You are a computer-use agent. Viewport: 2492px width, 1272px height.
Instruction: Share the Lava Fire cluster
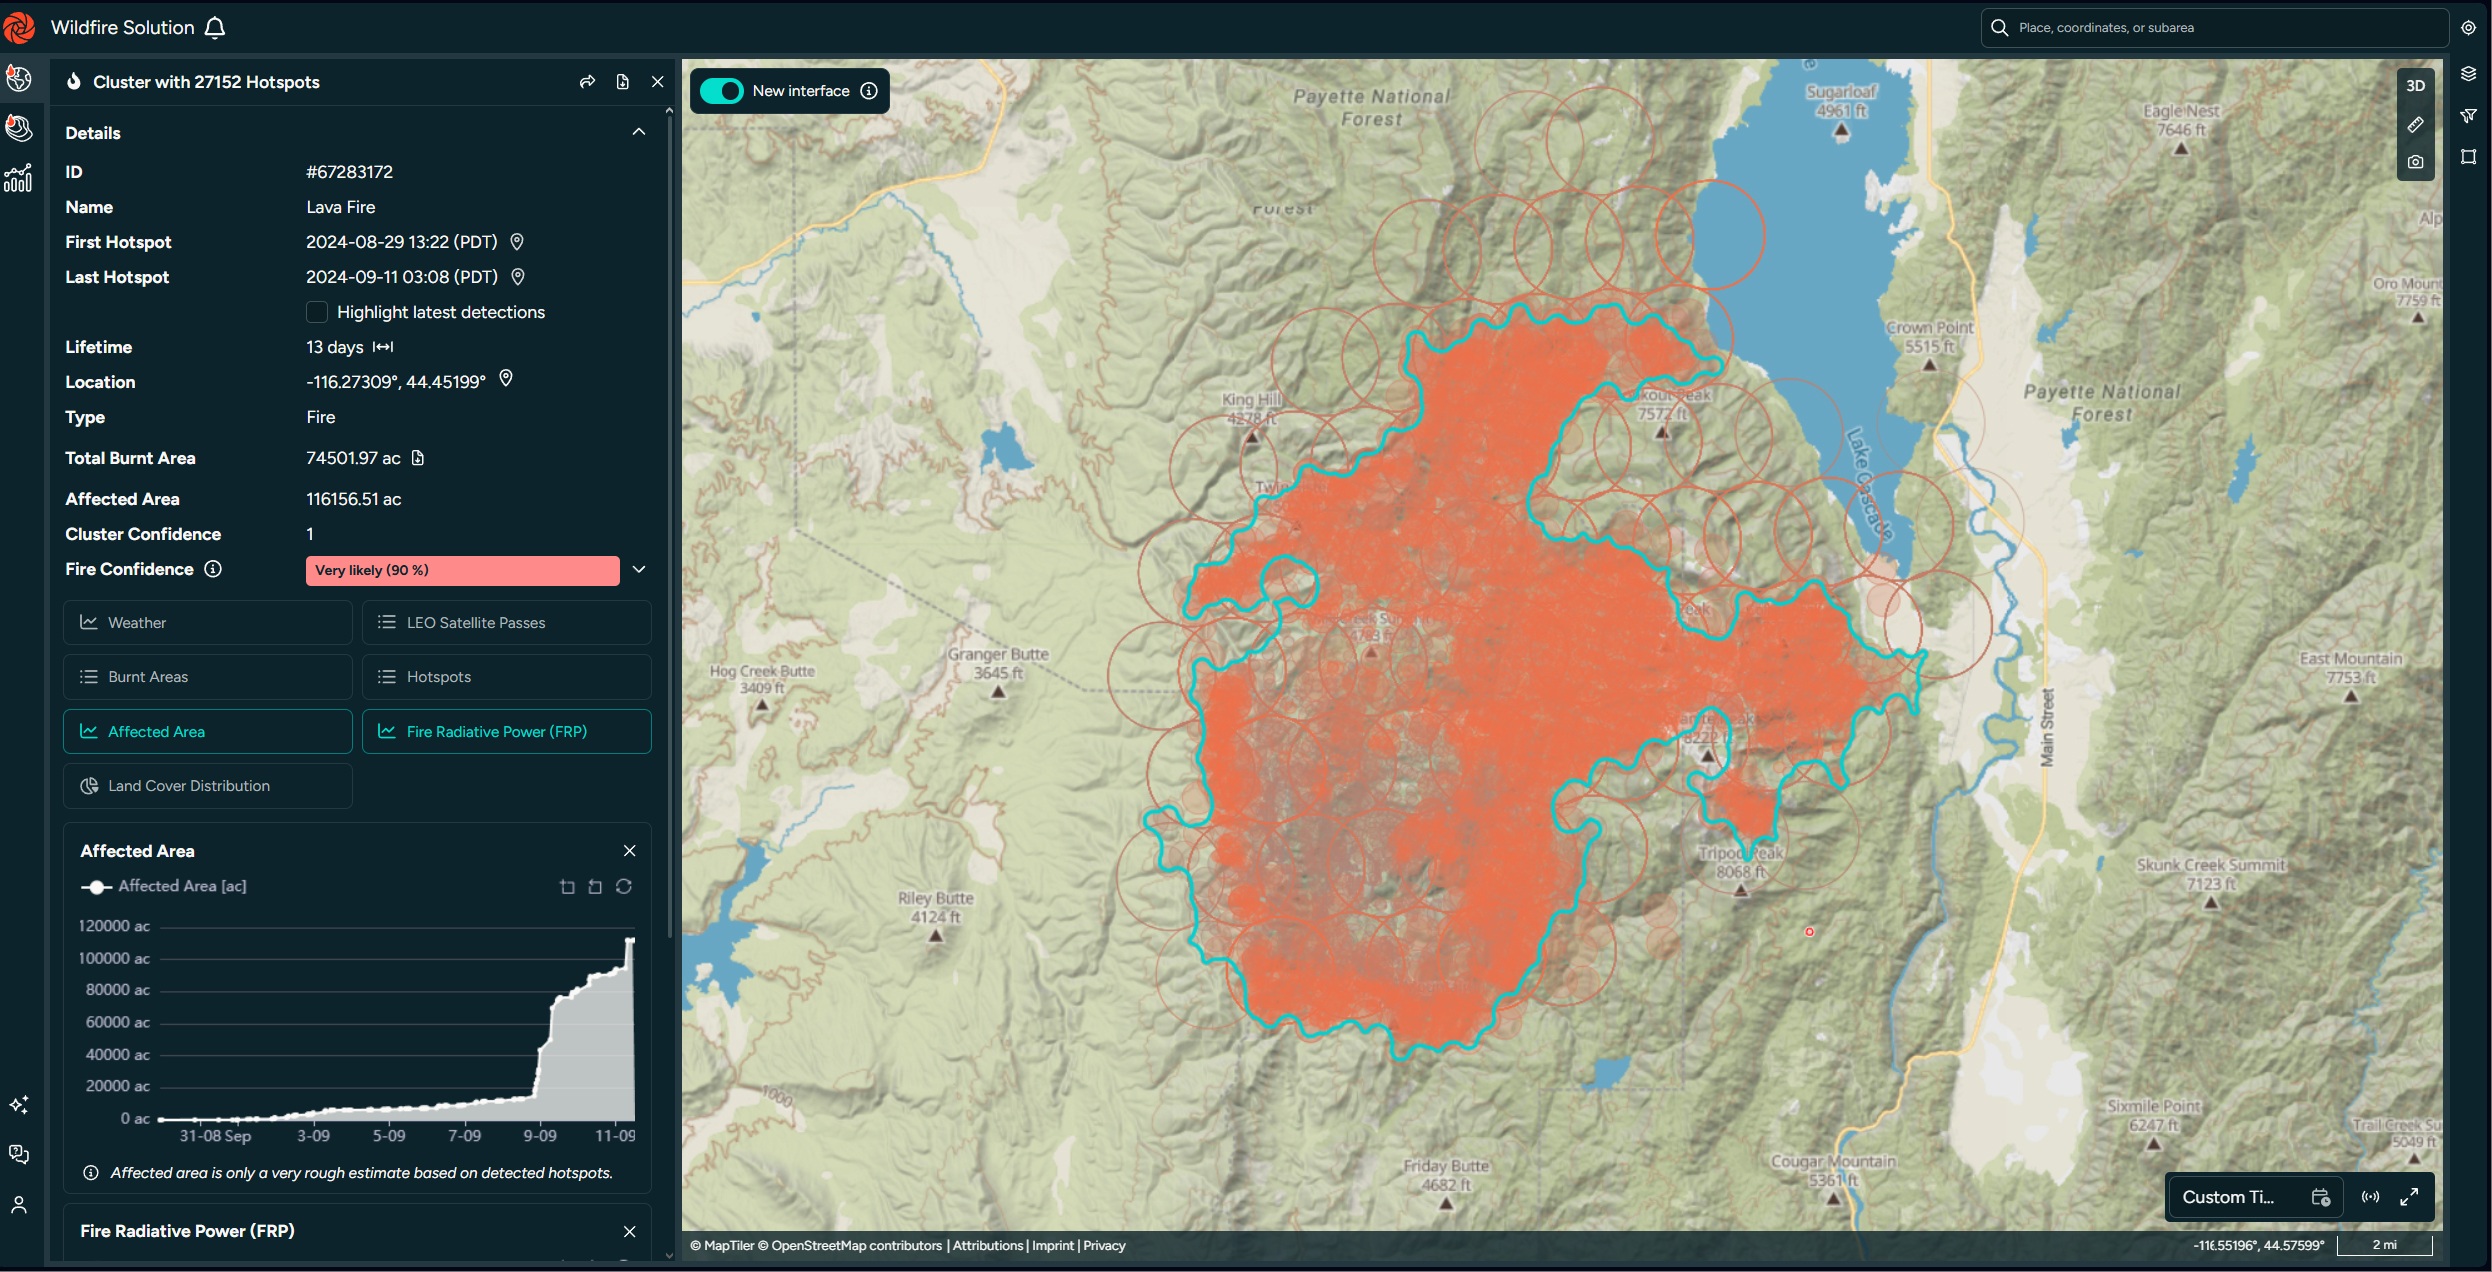click(587, 81)
